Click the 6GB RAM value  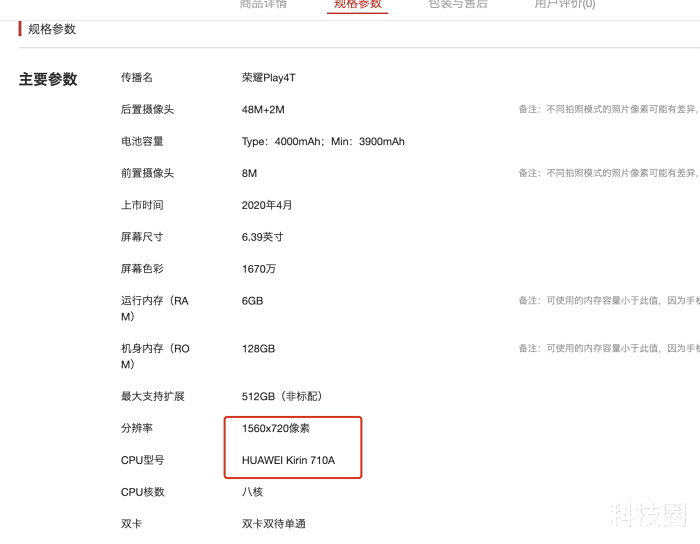click(253, 301)
